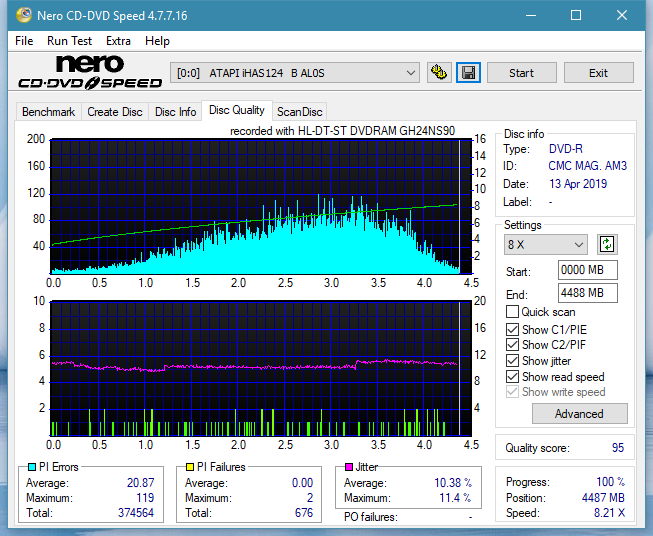Click the disc ID CMC MAG. AM3
The width and height of the screenshot is (653, 536).
pos(587,166)
